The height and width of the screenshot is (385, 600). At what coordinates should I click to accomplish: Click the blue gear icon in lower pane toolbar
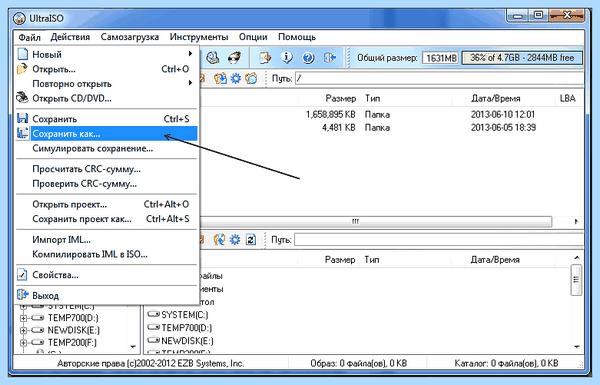(235, 240)
